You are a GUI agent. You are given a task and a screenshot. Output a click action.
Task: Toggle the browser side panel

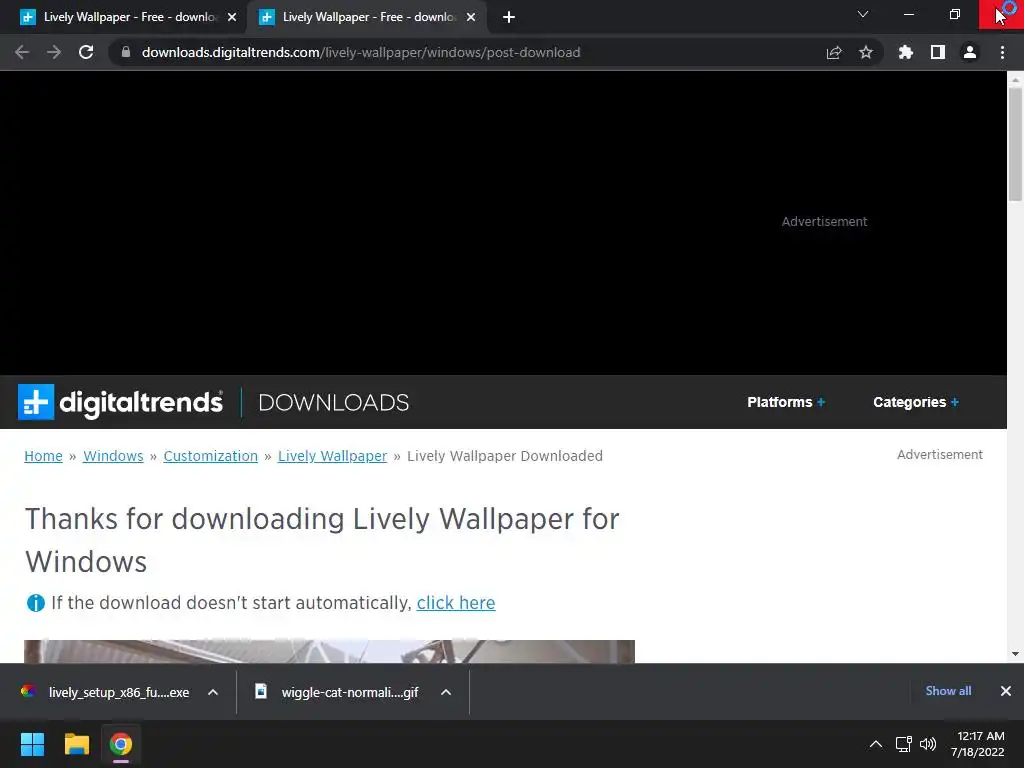click(938, 52)
